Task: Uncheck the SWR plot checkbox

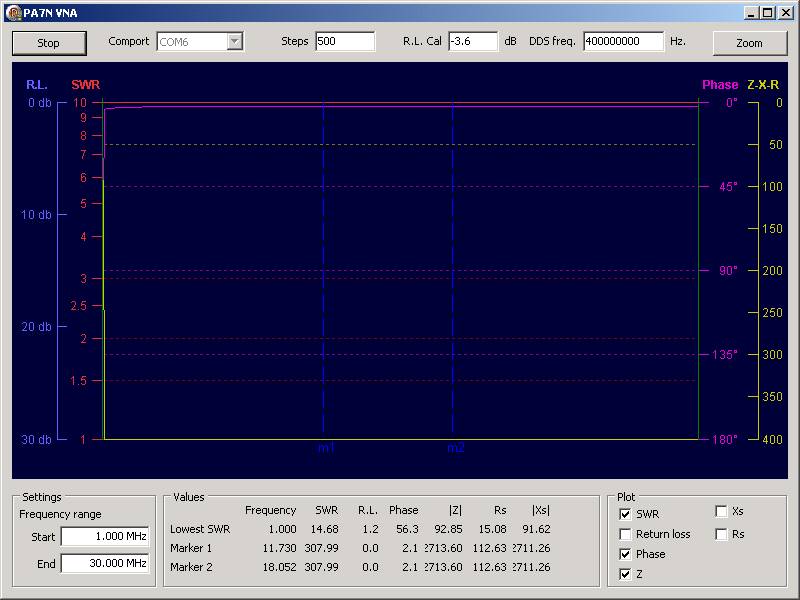Action: coord(626,514)
